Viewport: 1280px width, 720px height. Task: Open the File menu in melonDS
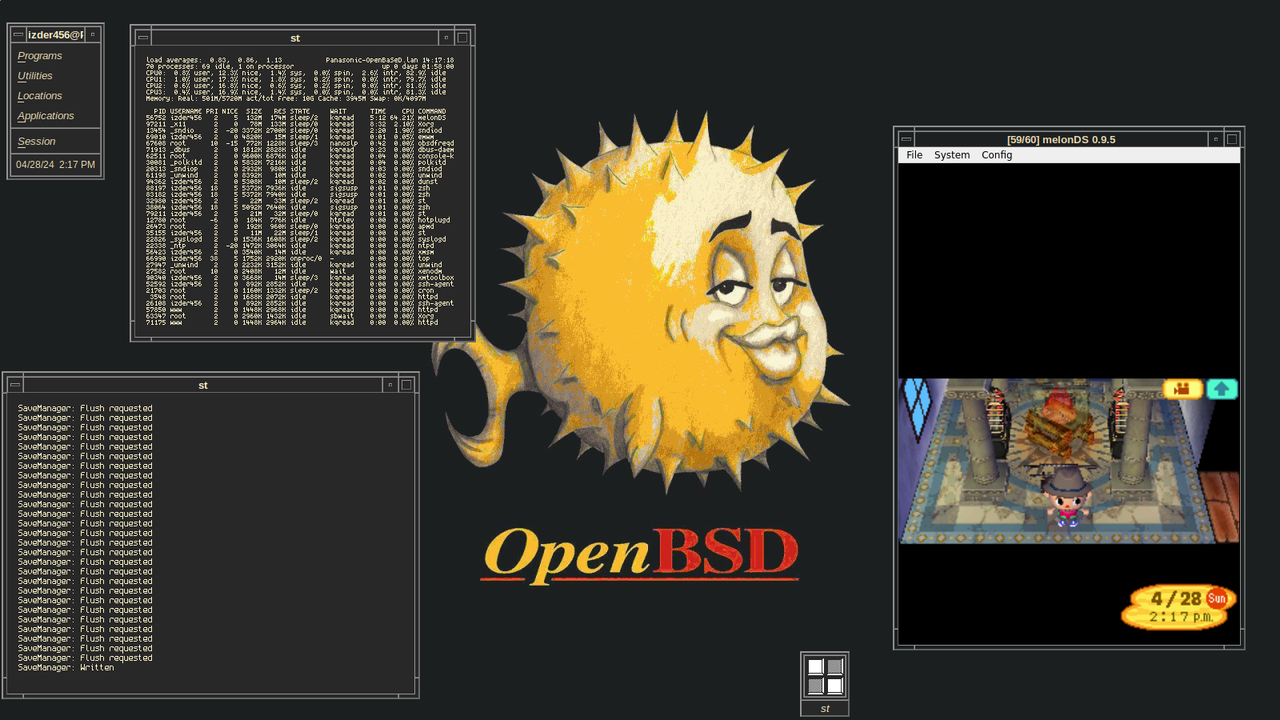[x=914, y=155]
